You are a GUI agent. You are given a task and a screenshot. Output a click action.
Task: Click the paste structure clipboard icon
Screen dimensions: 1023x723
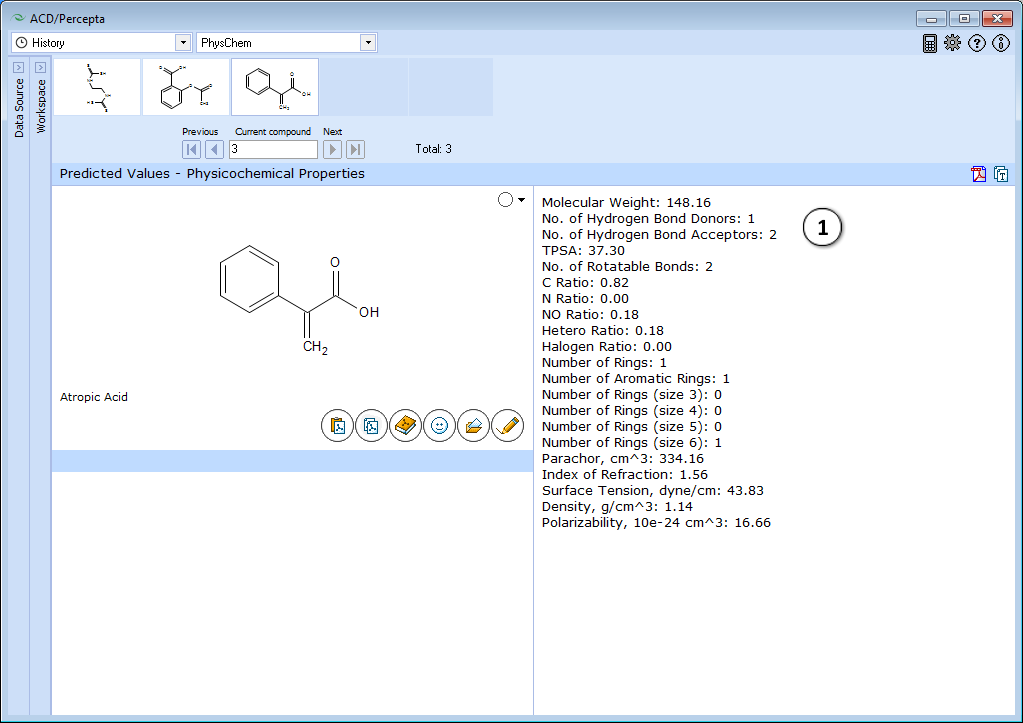(x=338, y=426)
